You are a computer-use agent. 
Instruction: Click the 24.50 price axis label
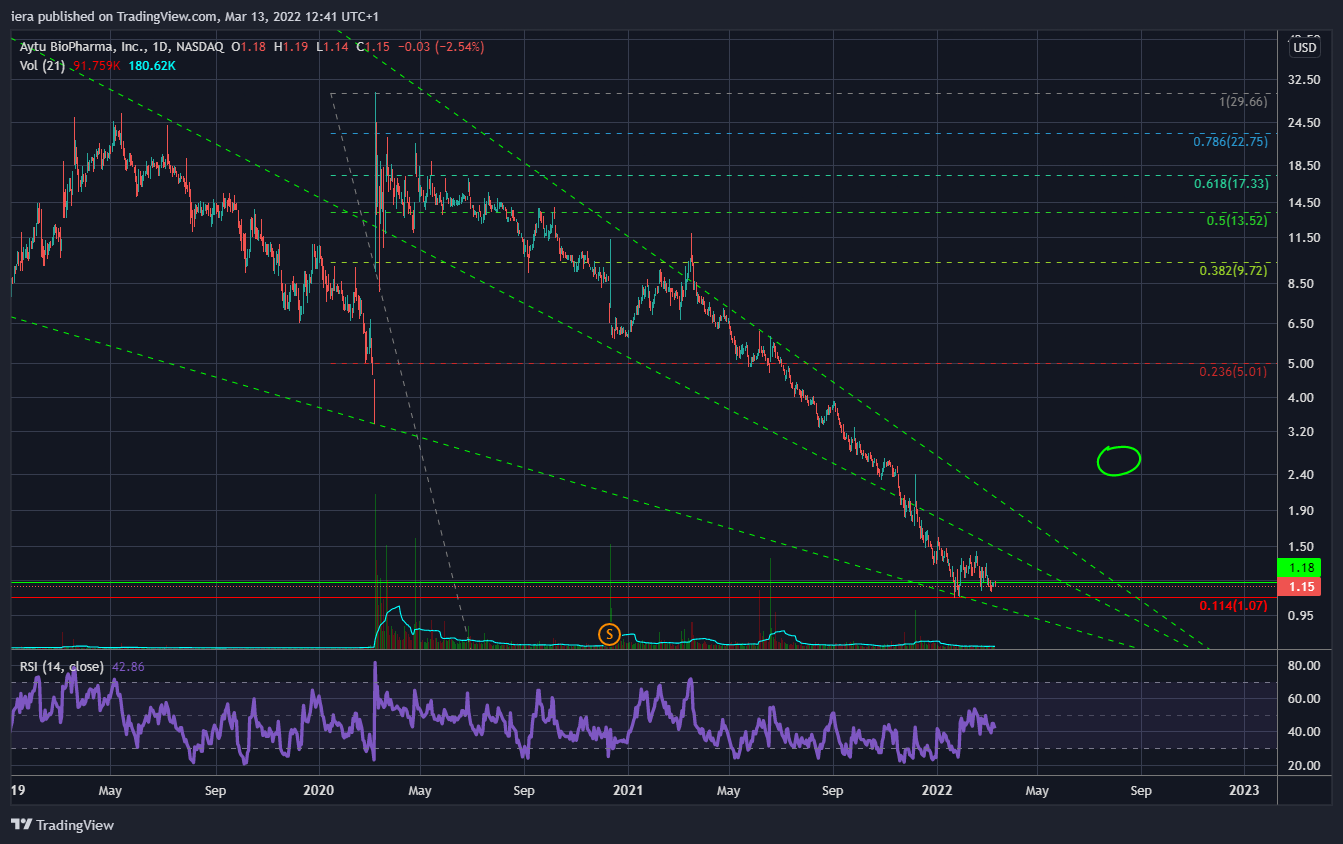pos(1305,123)
